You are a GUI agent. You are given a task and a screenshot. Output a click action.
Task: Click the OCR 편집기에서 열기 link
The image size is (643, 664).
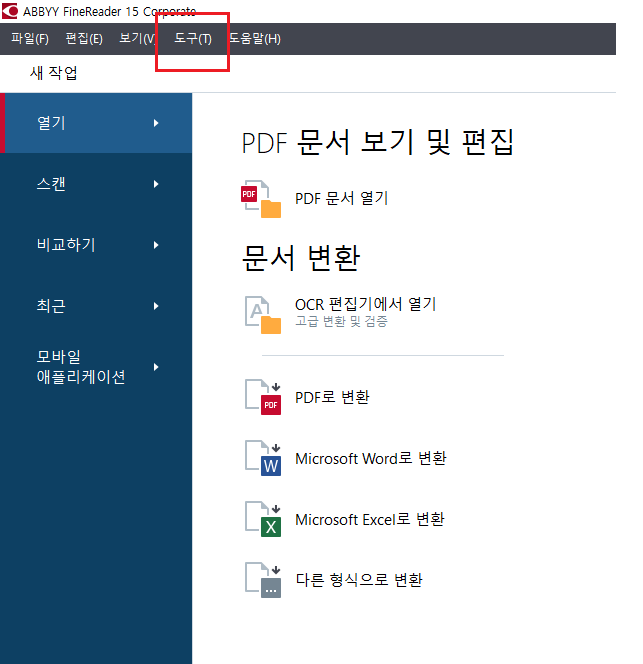click(366, 304)
